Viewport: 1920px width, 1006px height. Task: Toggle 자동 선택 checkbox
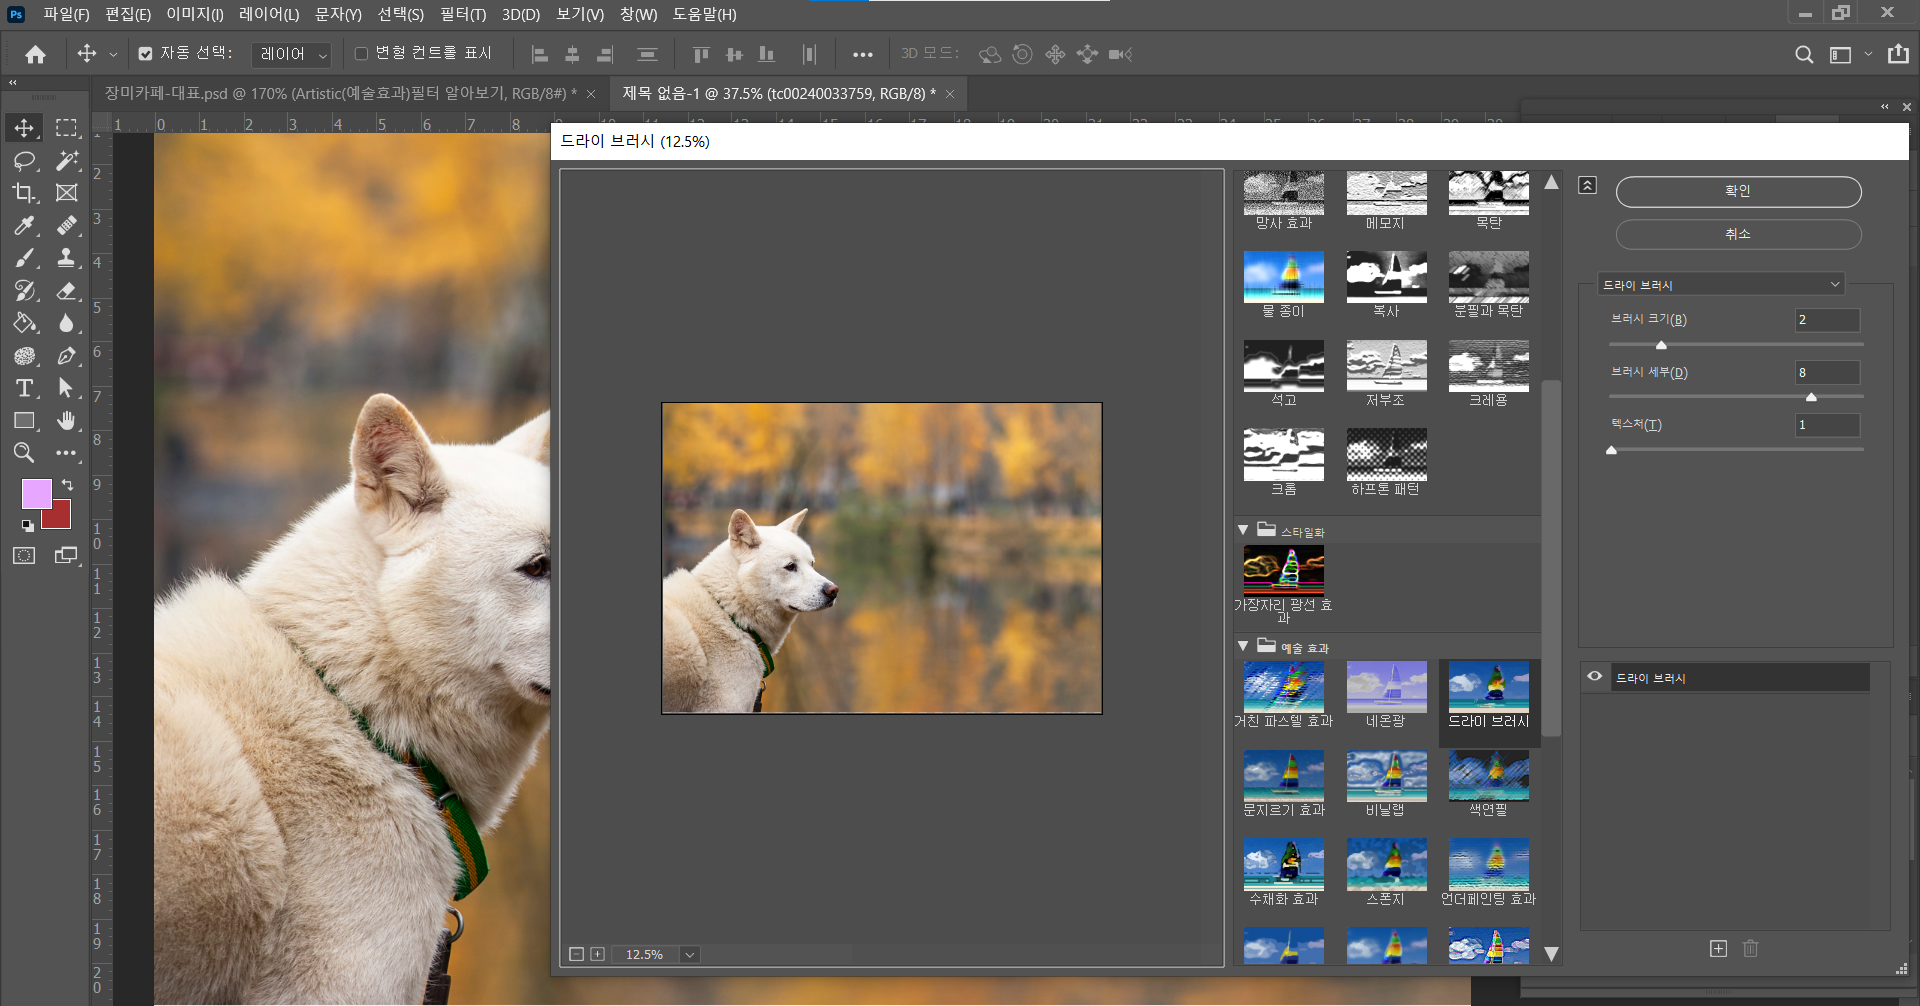(146, 54)
